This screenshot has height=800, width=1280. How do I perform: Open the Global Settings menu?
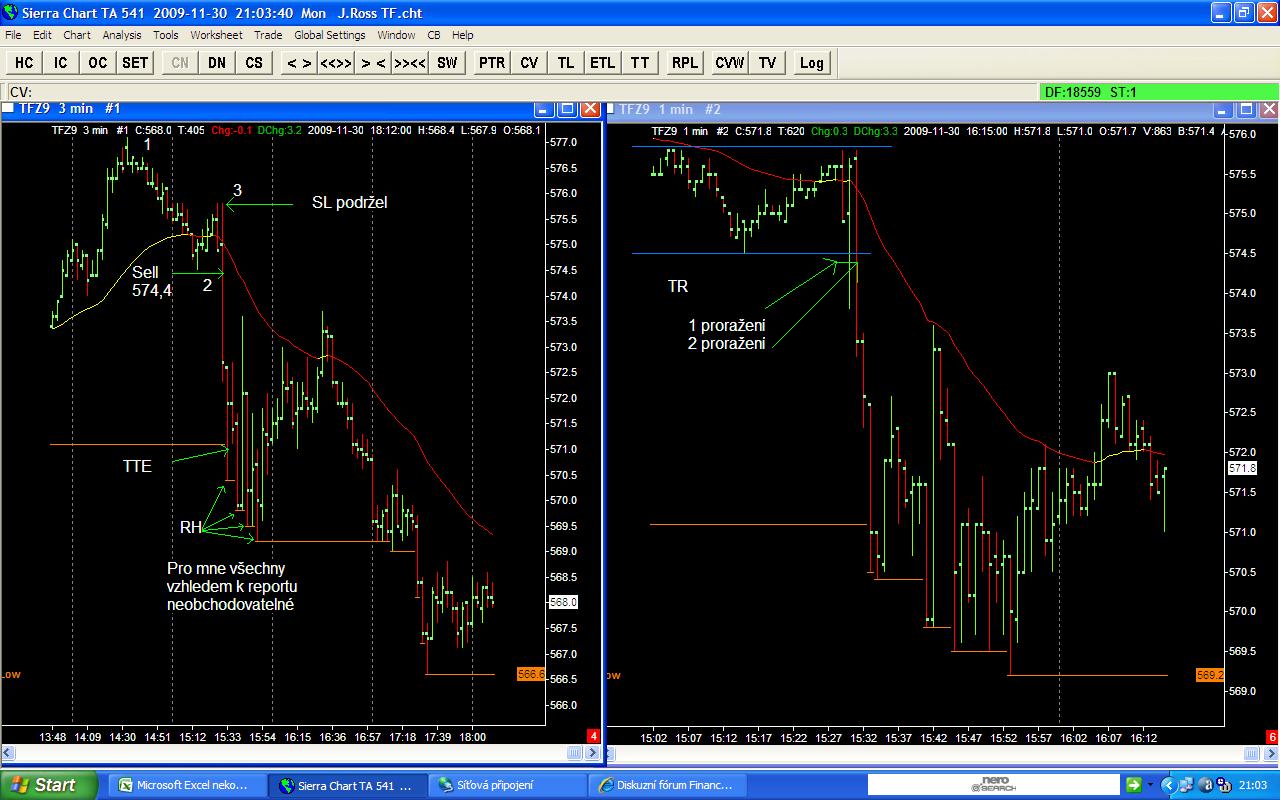[330, 35]
